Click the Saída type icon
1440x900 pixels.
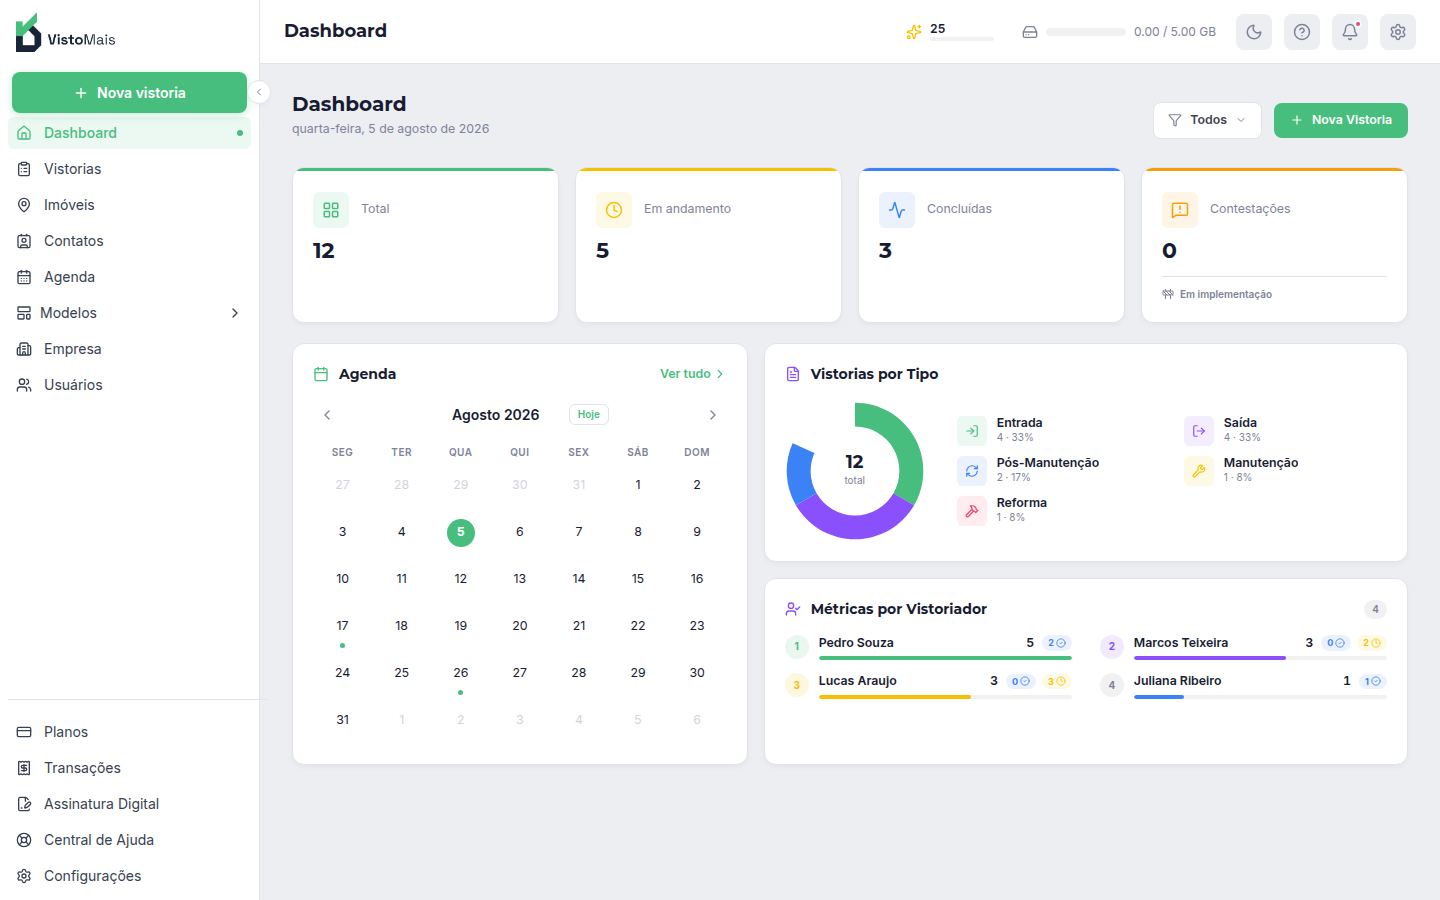pyautogui.click(x=1199, y=431)
